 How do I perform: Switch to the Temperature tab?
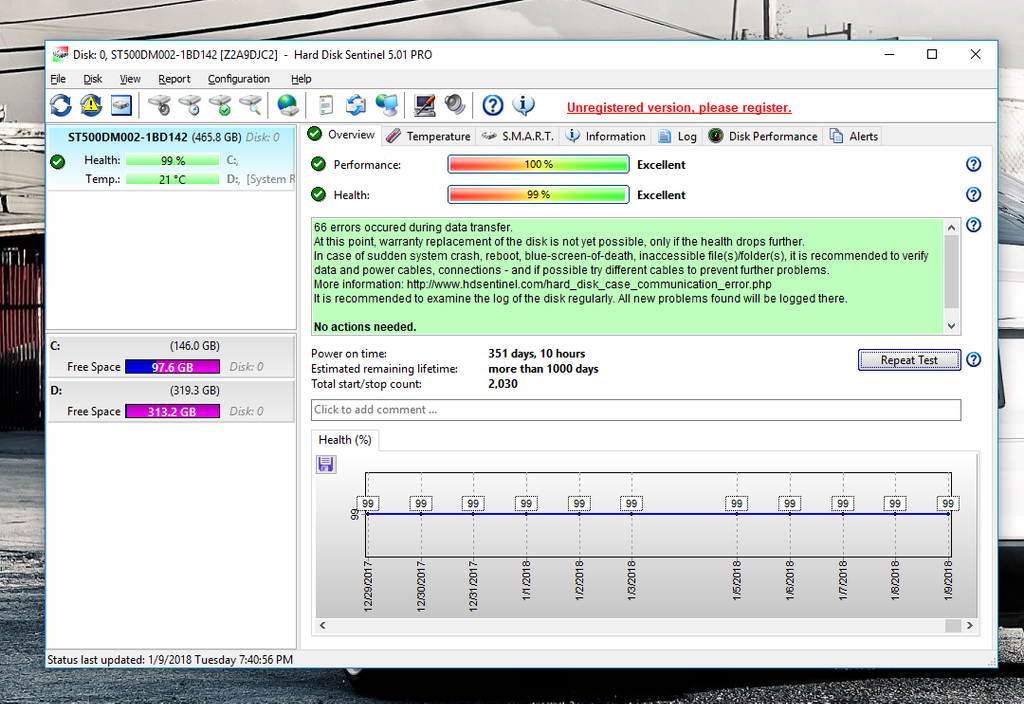(428, 136)
